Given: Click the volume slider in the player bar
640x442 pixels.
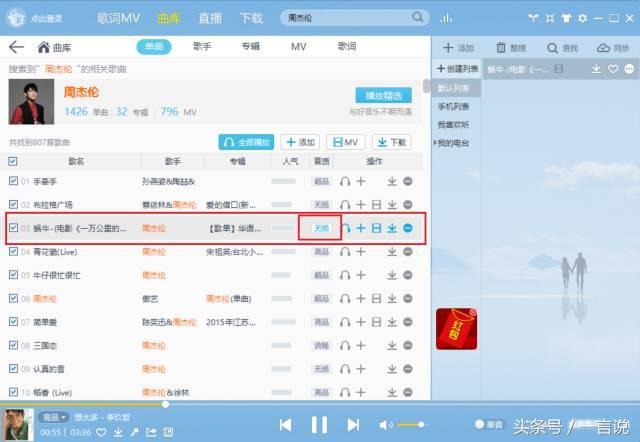Looking at the screenshot, I should point(411,424).
